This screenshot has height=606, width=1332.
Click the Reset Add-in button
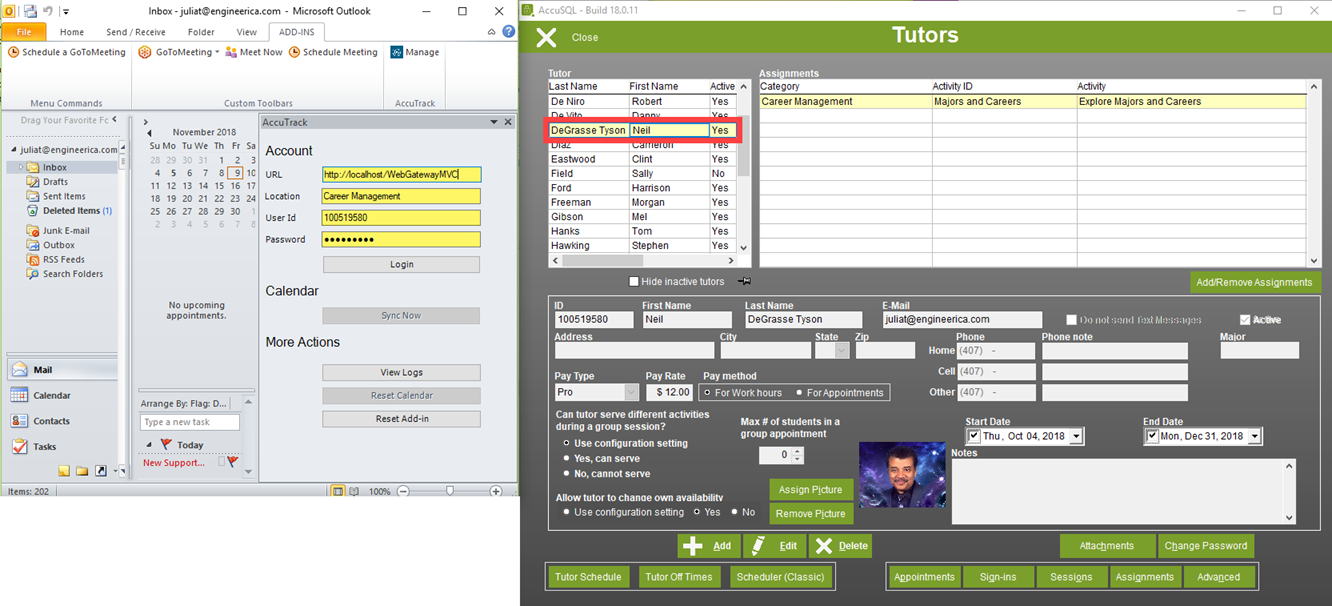[401, 419]
